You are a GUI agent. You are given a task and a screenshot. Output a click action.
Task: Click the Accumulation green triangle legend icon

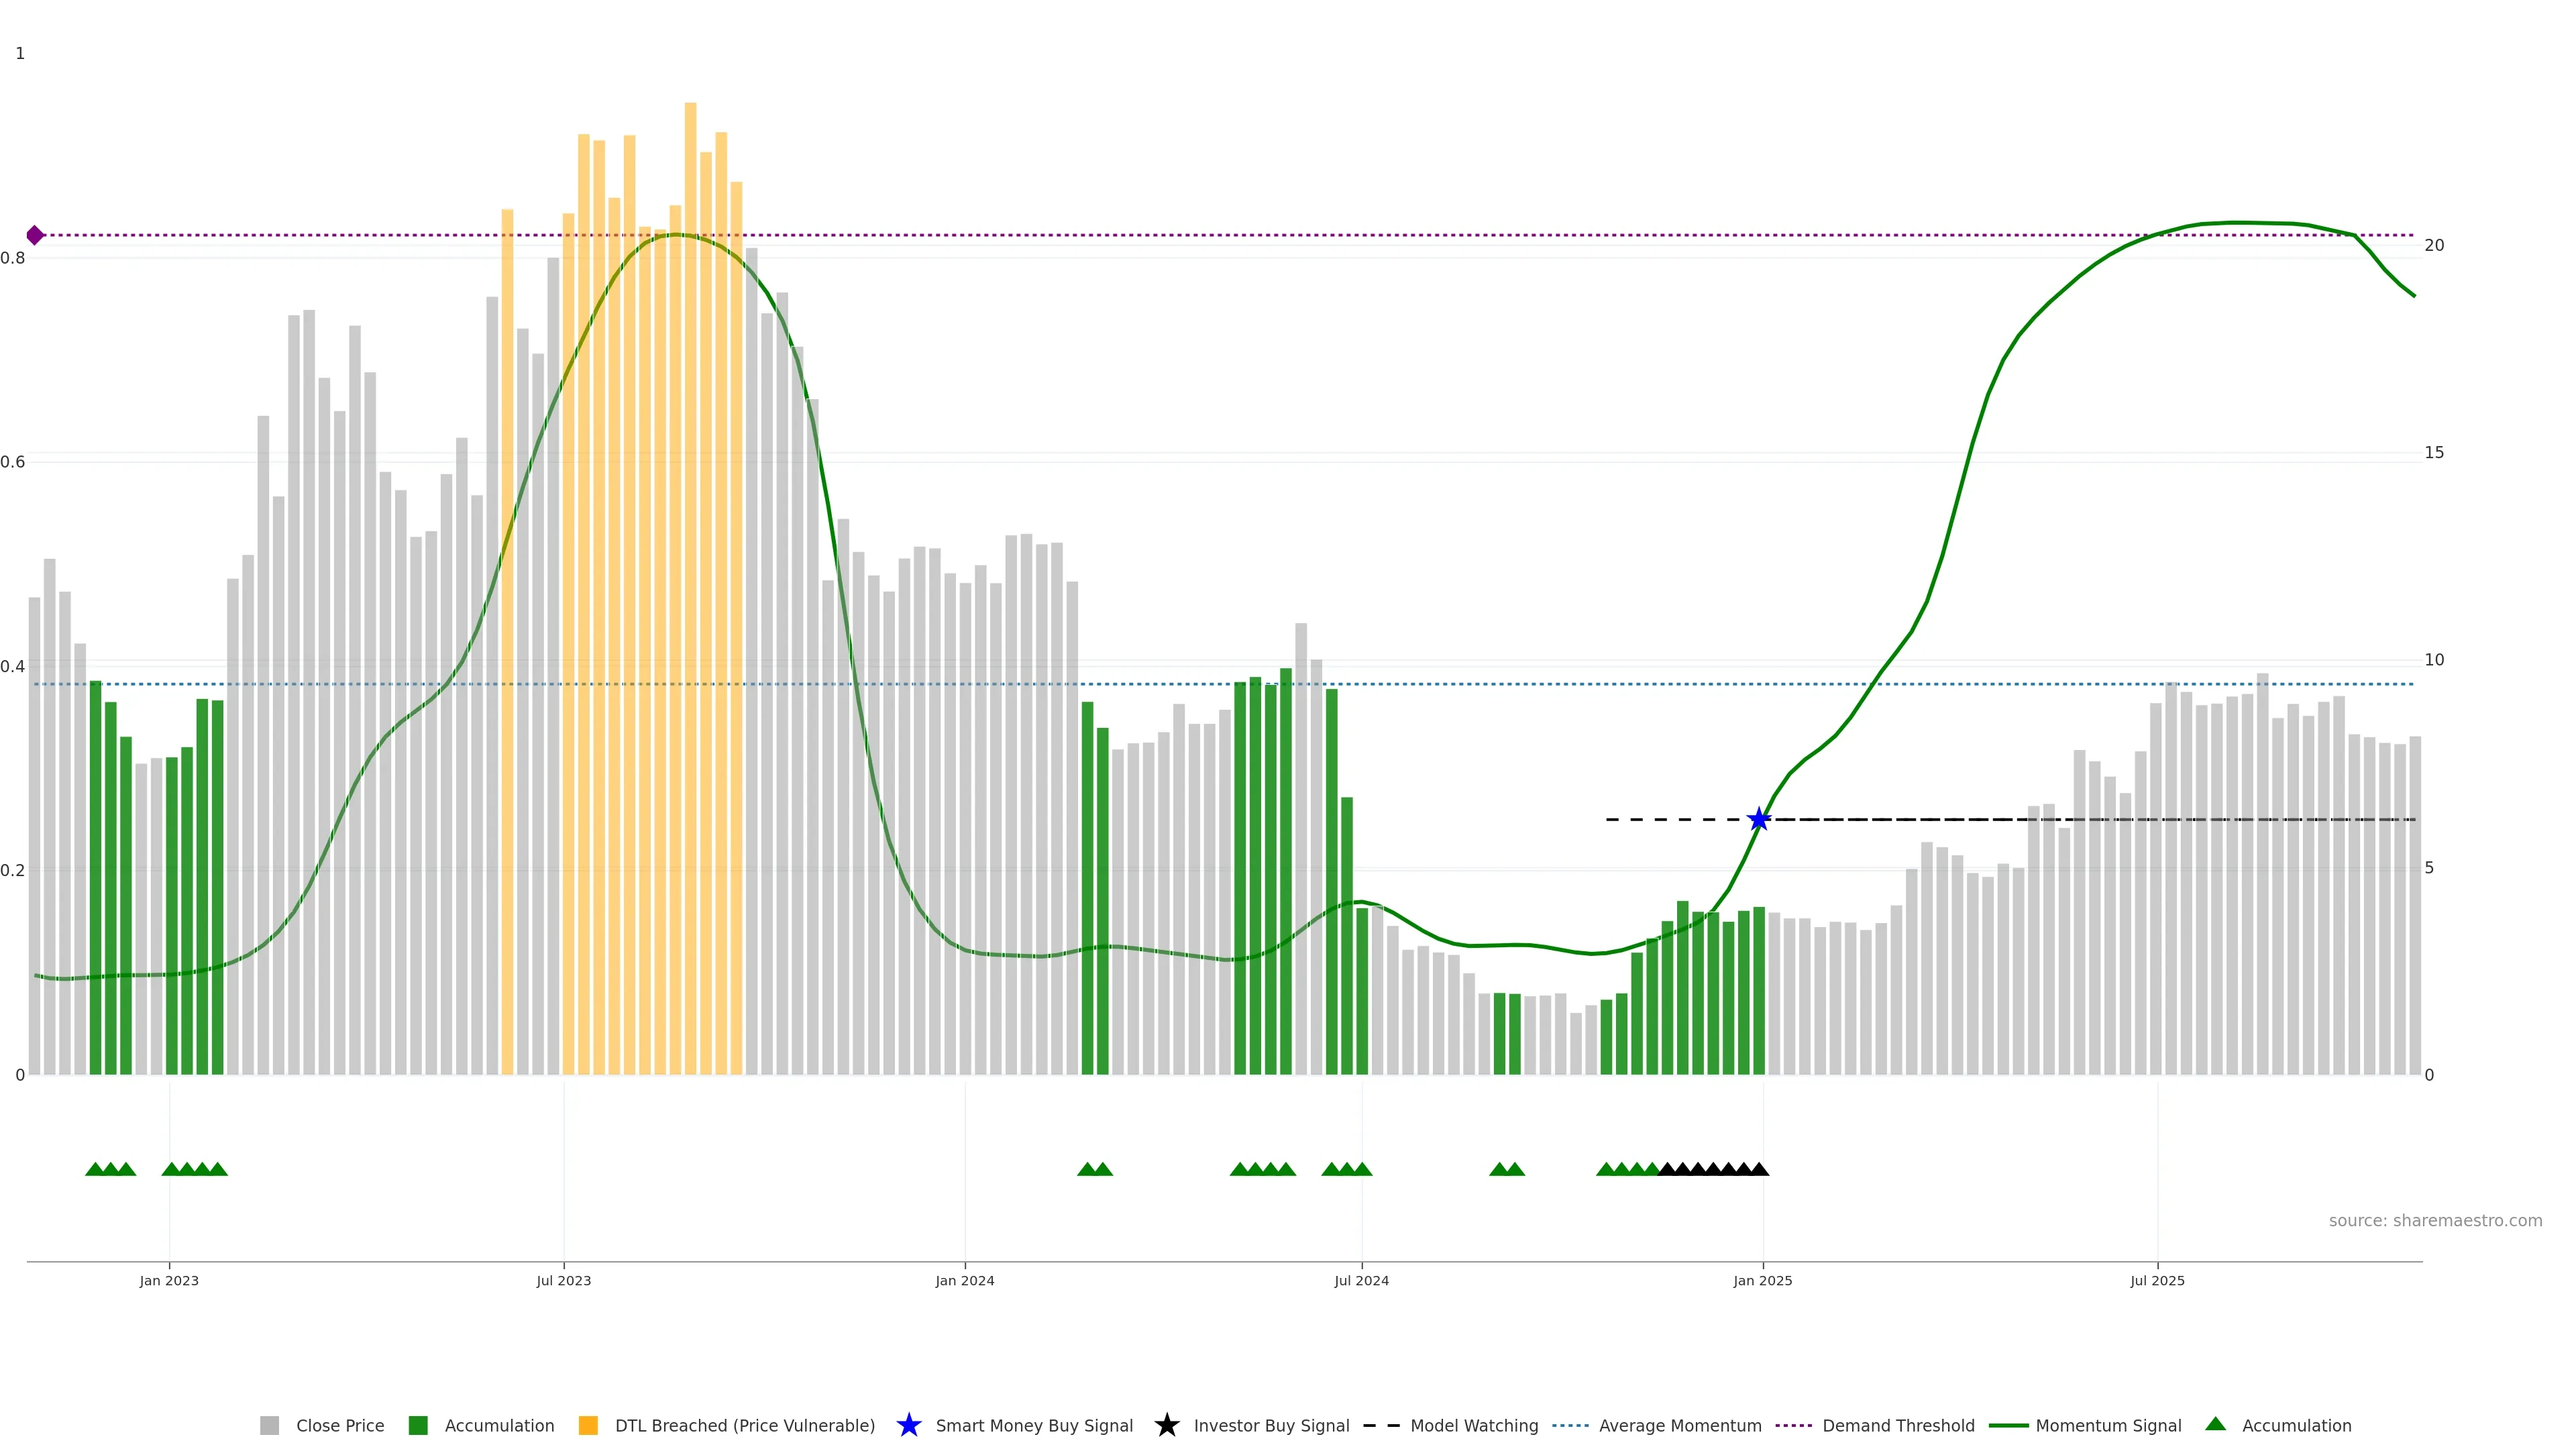click(x=2215, y=1424)
